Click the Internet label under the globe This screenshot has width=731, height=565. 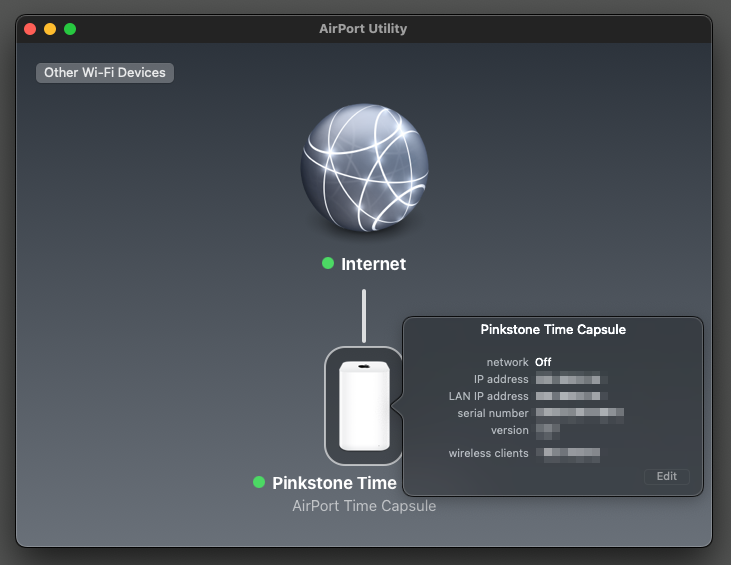373,264
